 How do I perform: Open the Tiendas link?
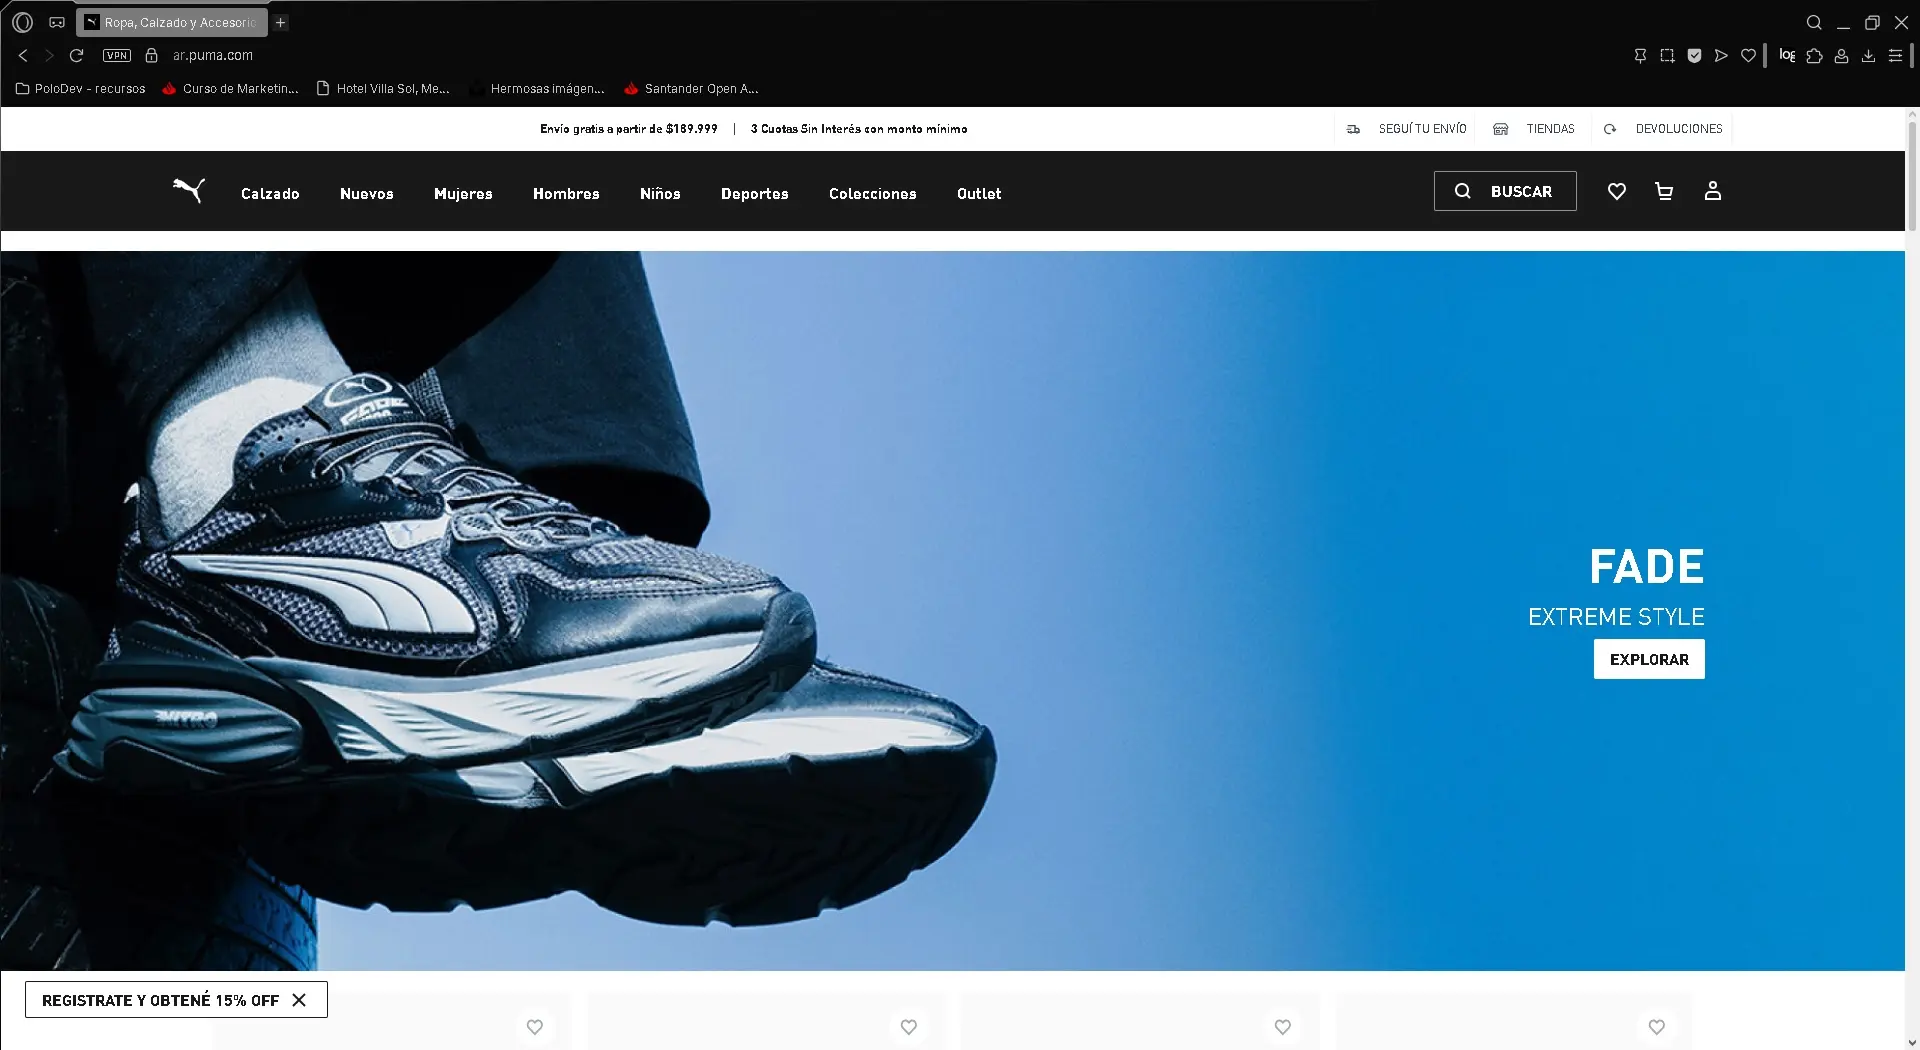pos(1550,129)
